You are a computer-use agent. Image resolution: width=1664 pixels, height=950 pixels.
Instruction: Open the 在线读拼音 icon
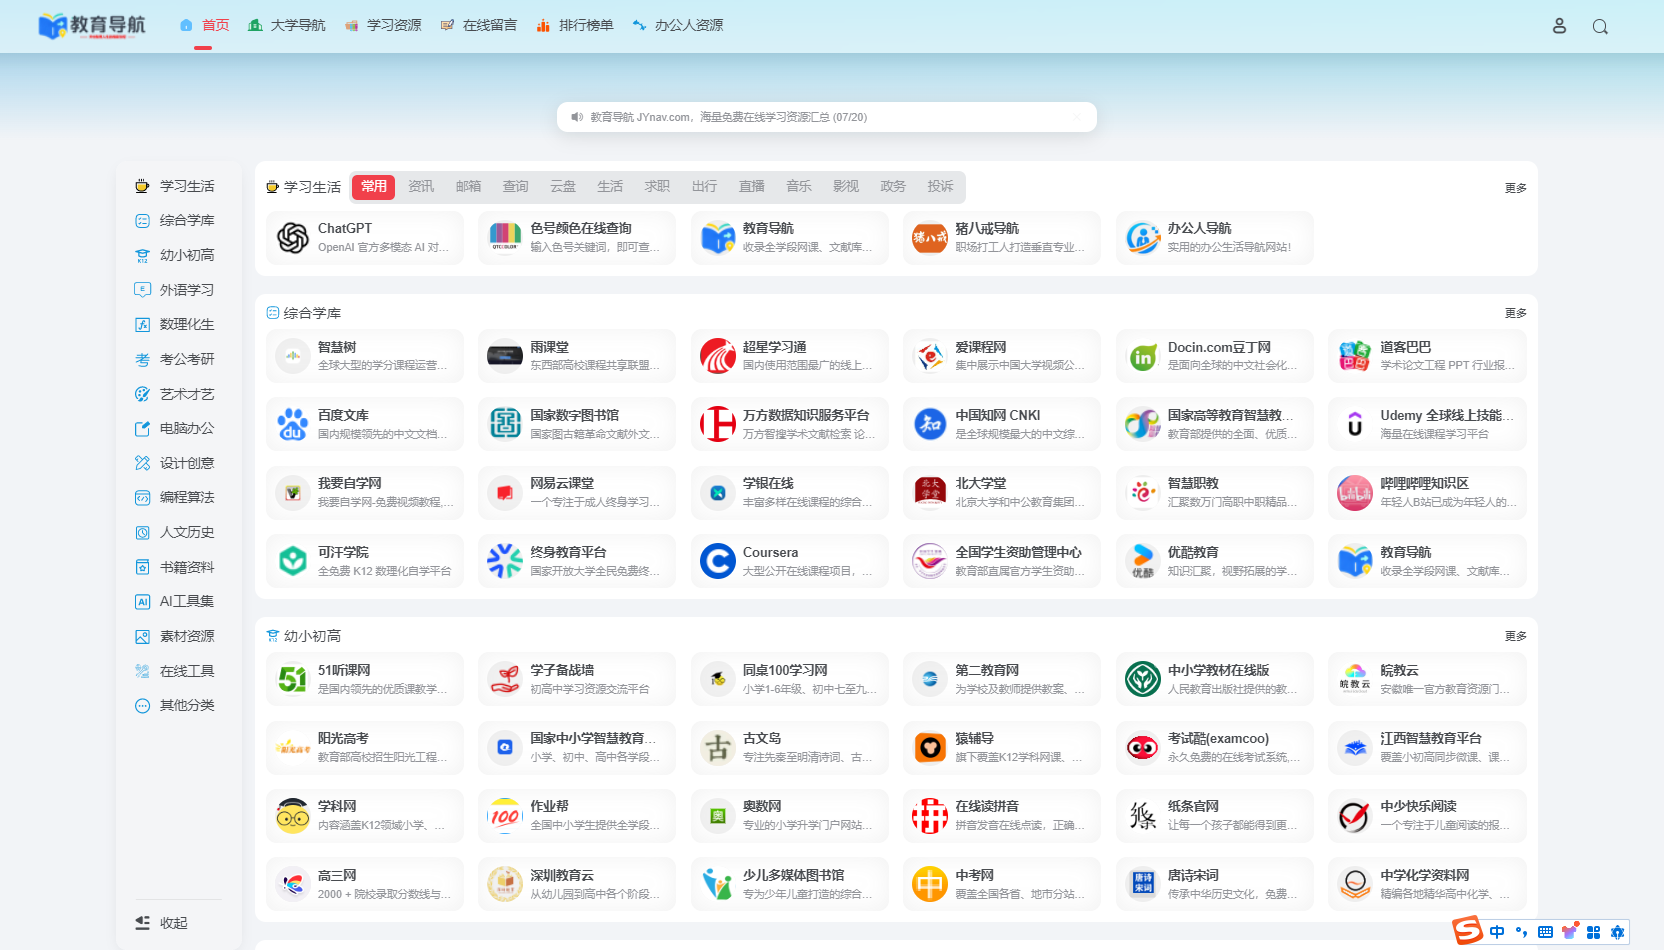[930, 816]
